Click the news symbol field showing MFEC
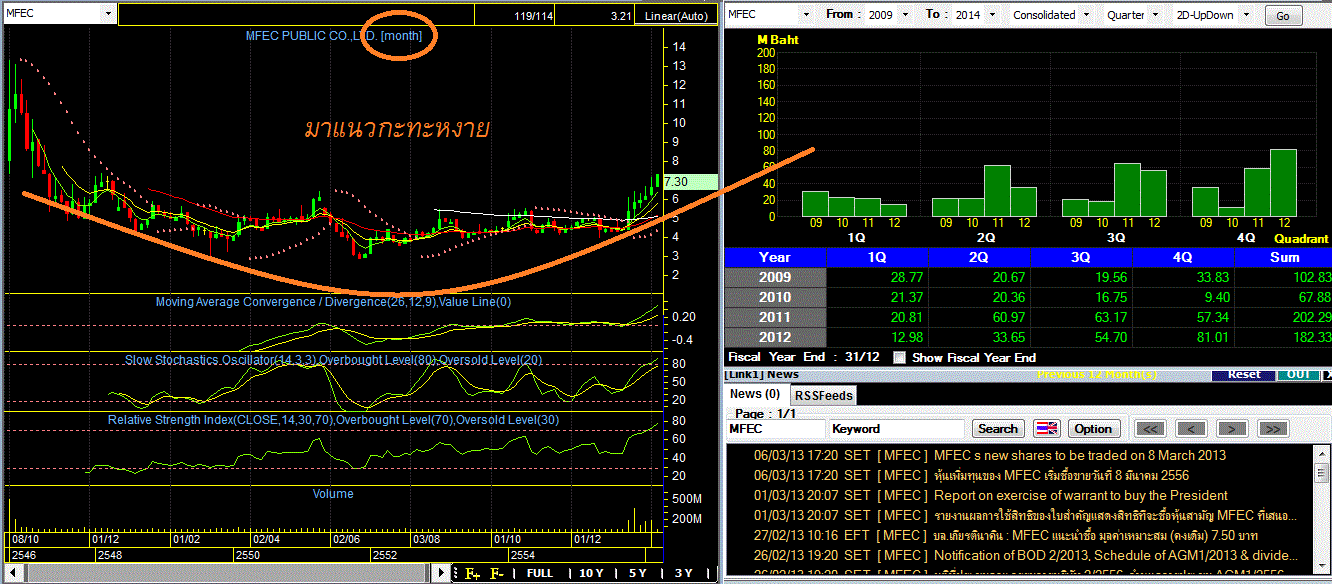The height and width of the screenshot is (584, 1332). point(776,429)
